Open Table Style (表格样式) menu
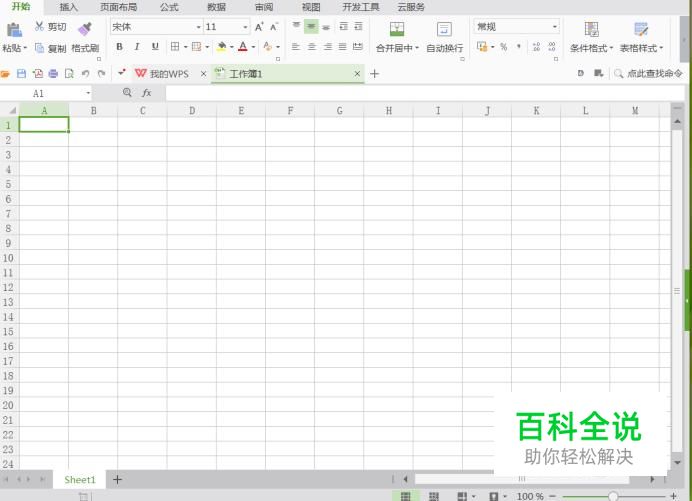The width and height of the screenshot is (692, 501). point(641,37)
